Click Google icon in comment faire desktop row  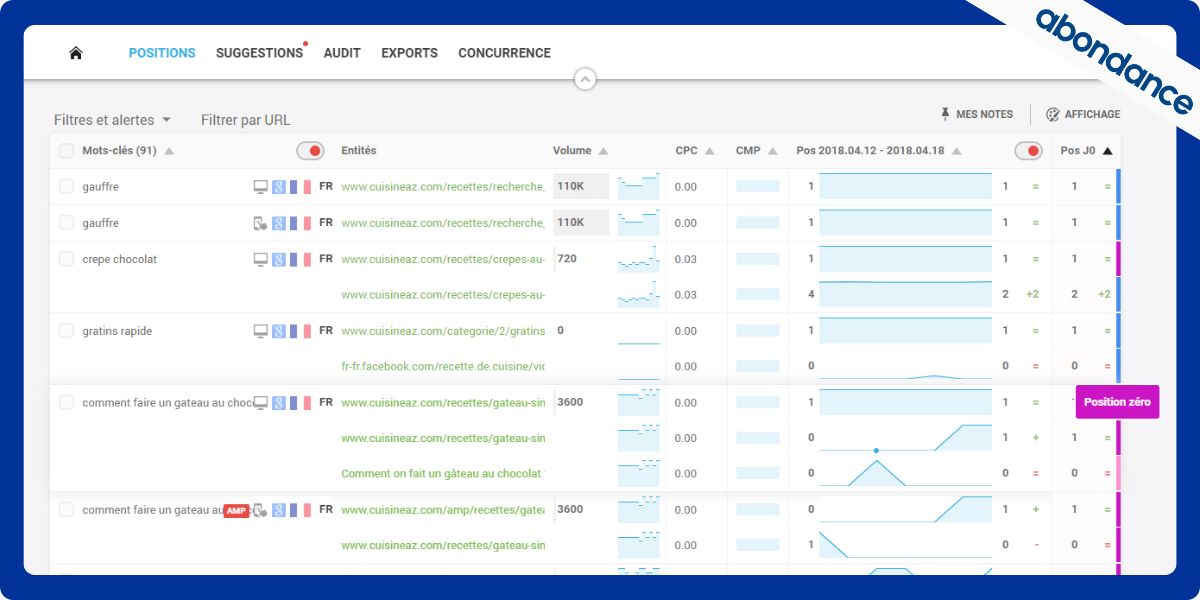point(279,403)
